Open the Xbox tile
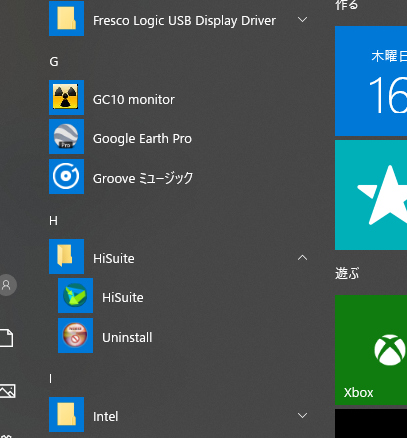407x438 pixels. pyautogui.click(x=371, y=350)
